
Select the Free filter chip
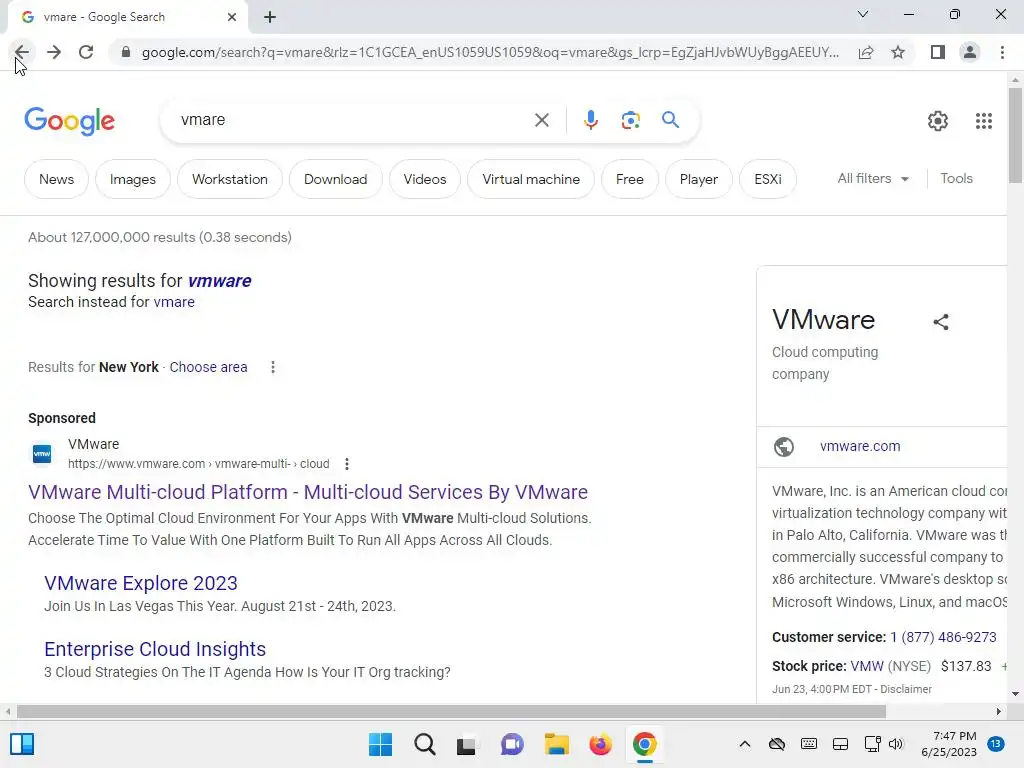point(630,179)
